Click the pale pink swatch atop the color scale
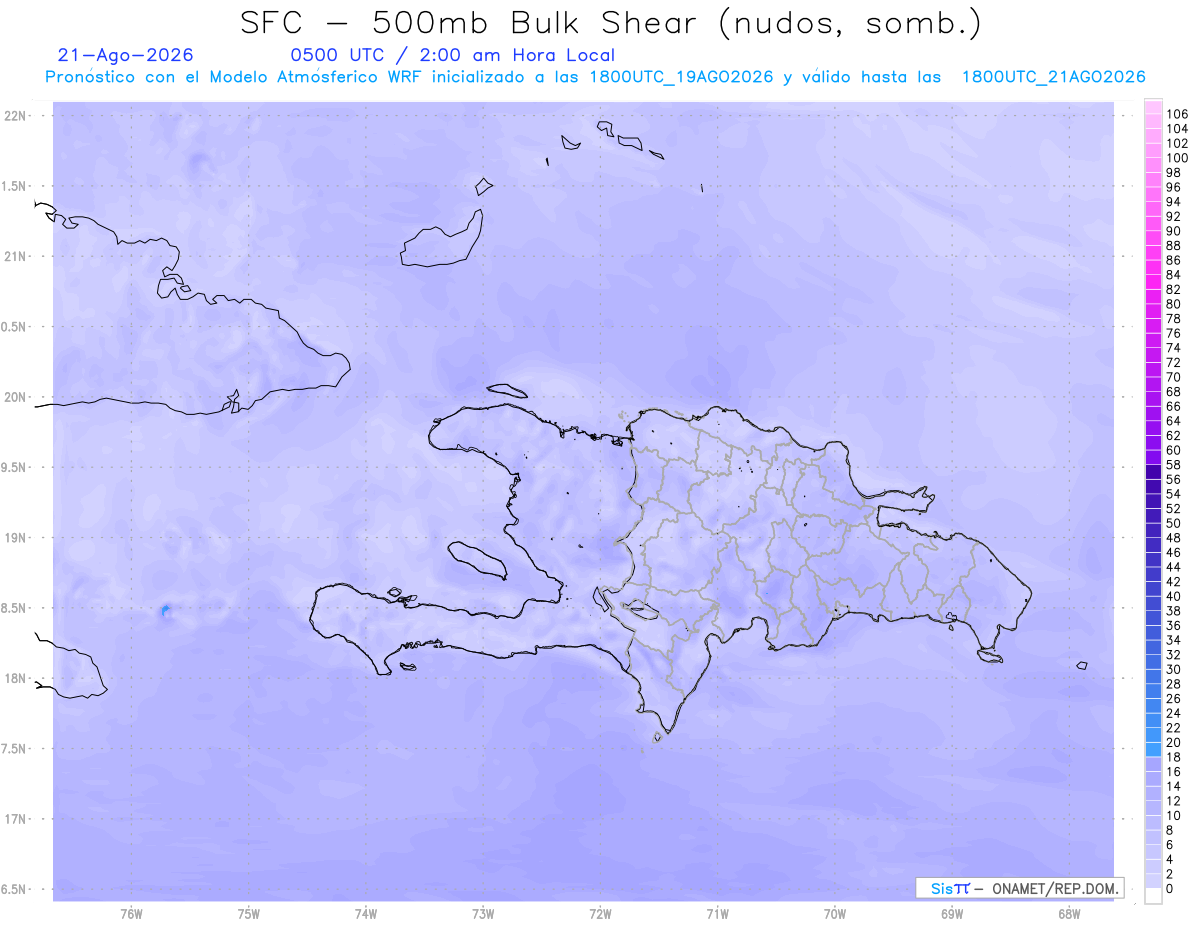 (x=1153, y=107)
